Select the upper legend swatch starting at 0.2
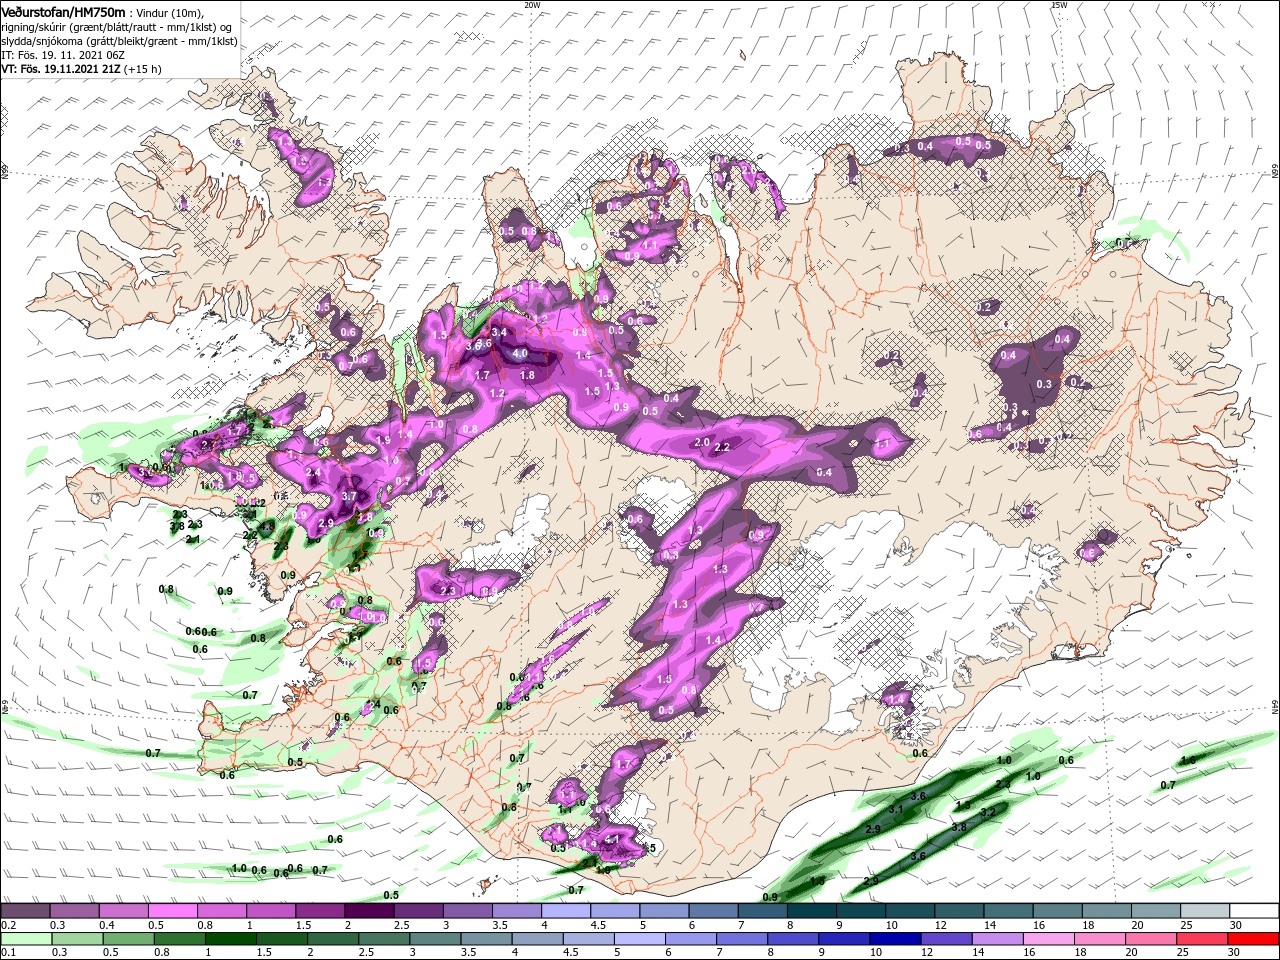Screen dimensions: 1280x960 click(25, 911)
